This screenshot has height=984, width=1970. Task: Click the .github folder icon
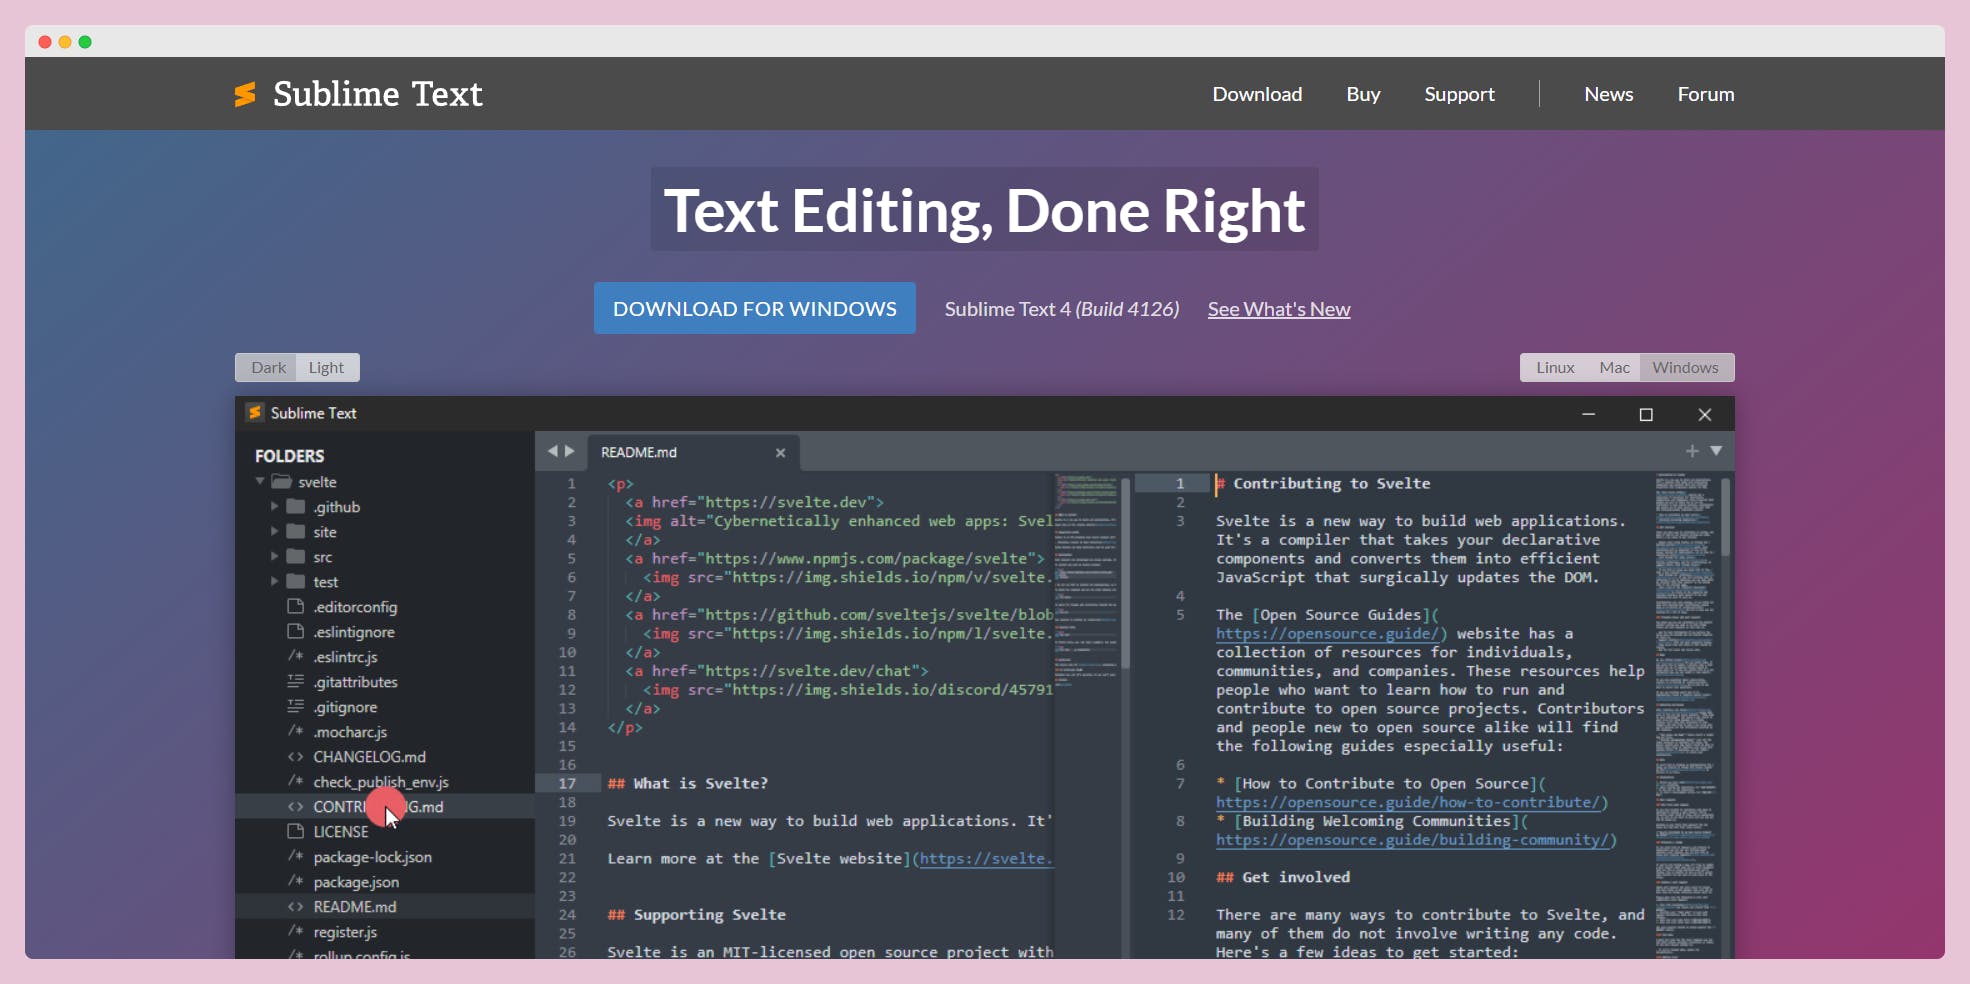[296, 506]
